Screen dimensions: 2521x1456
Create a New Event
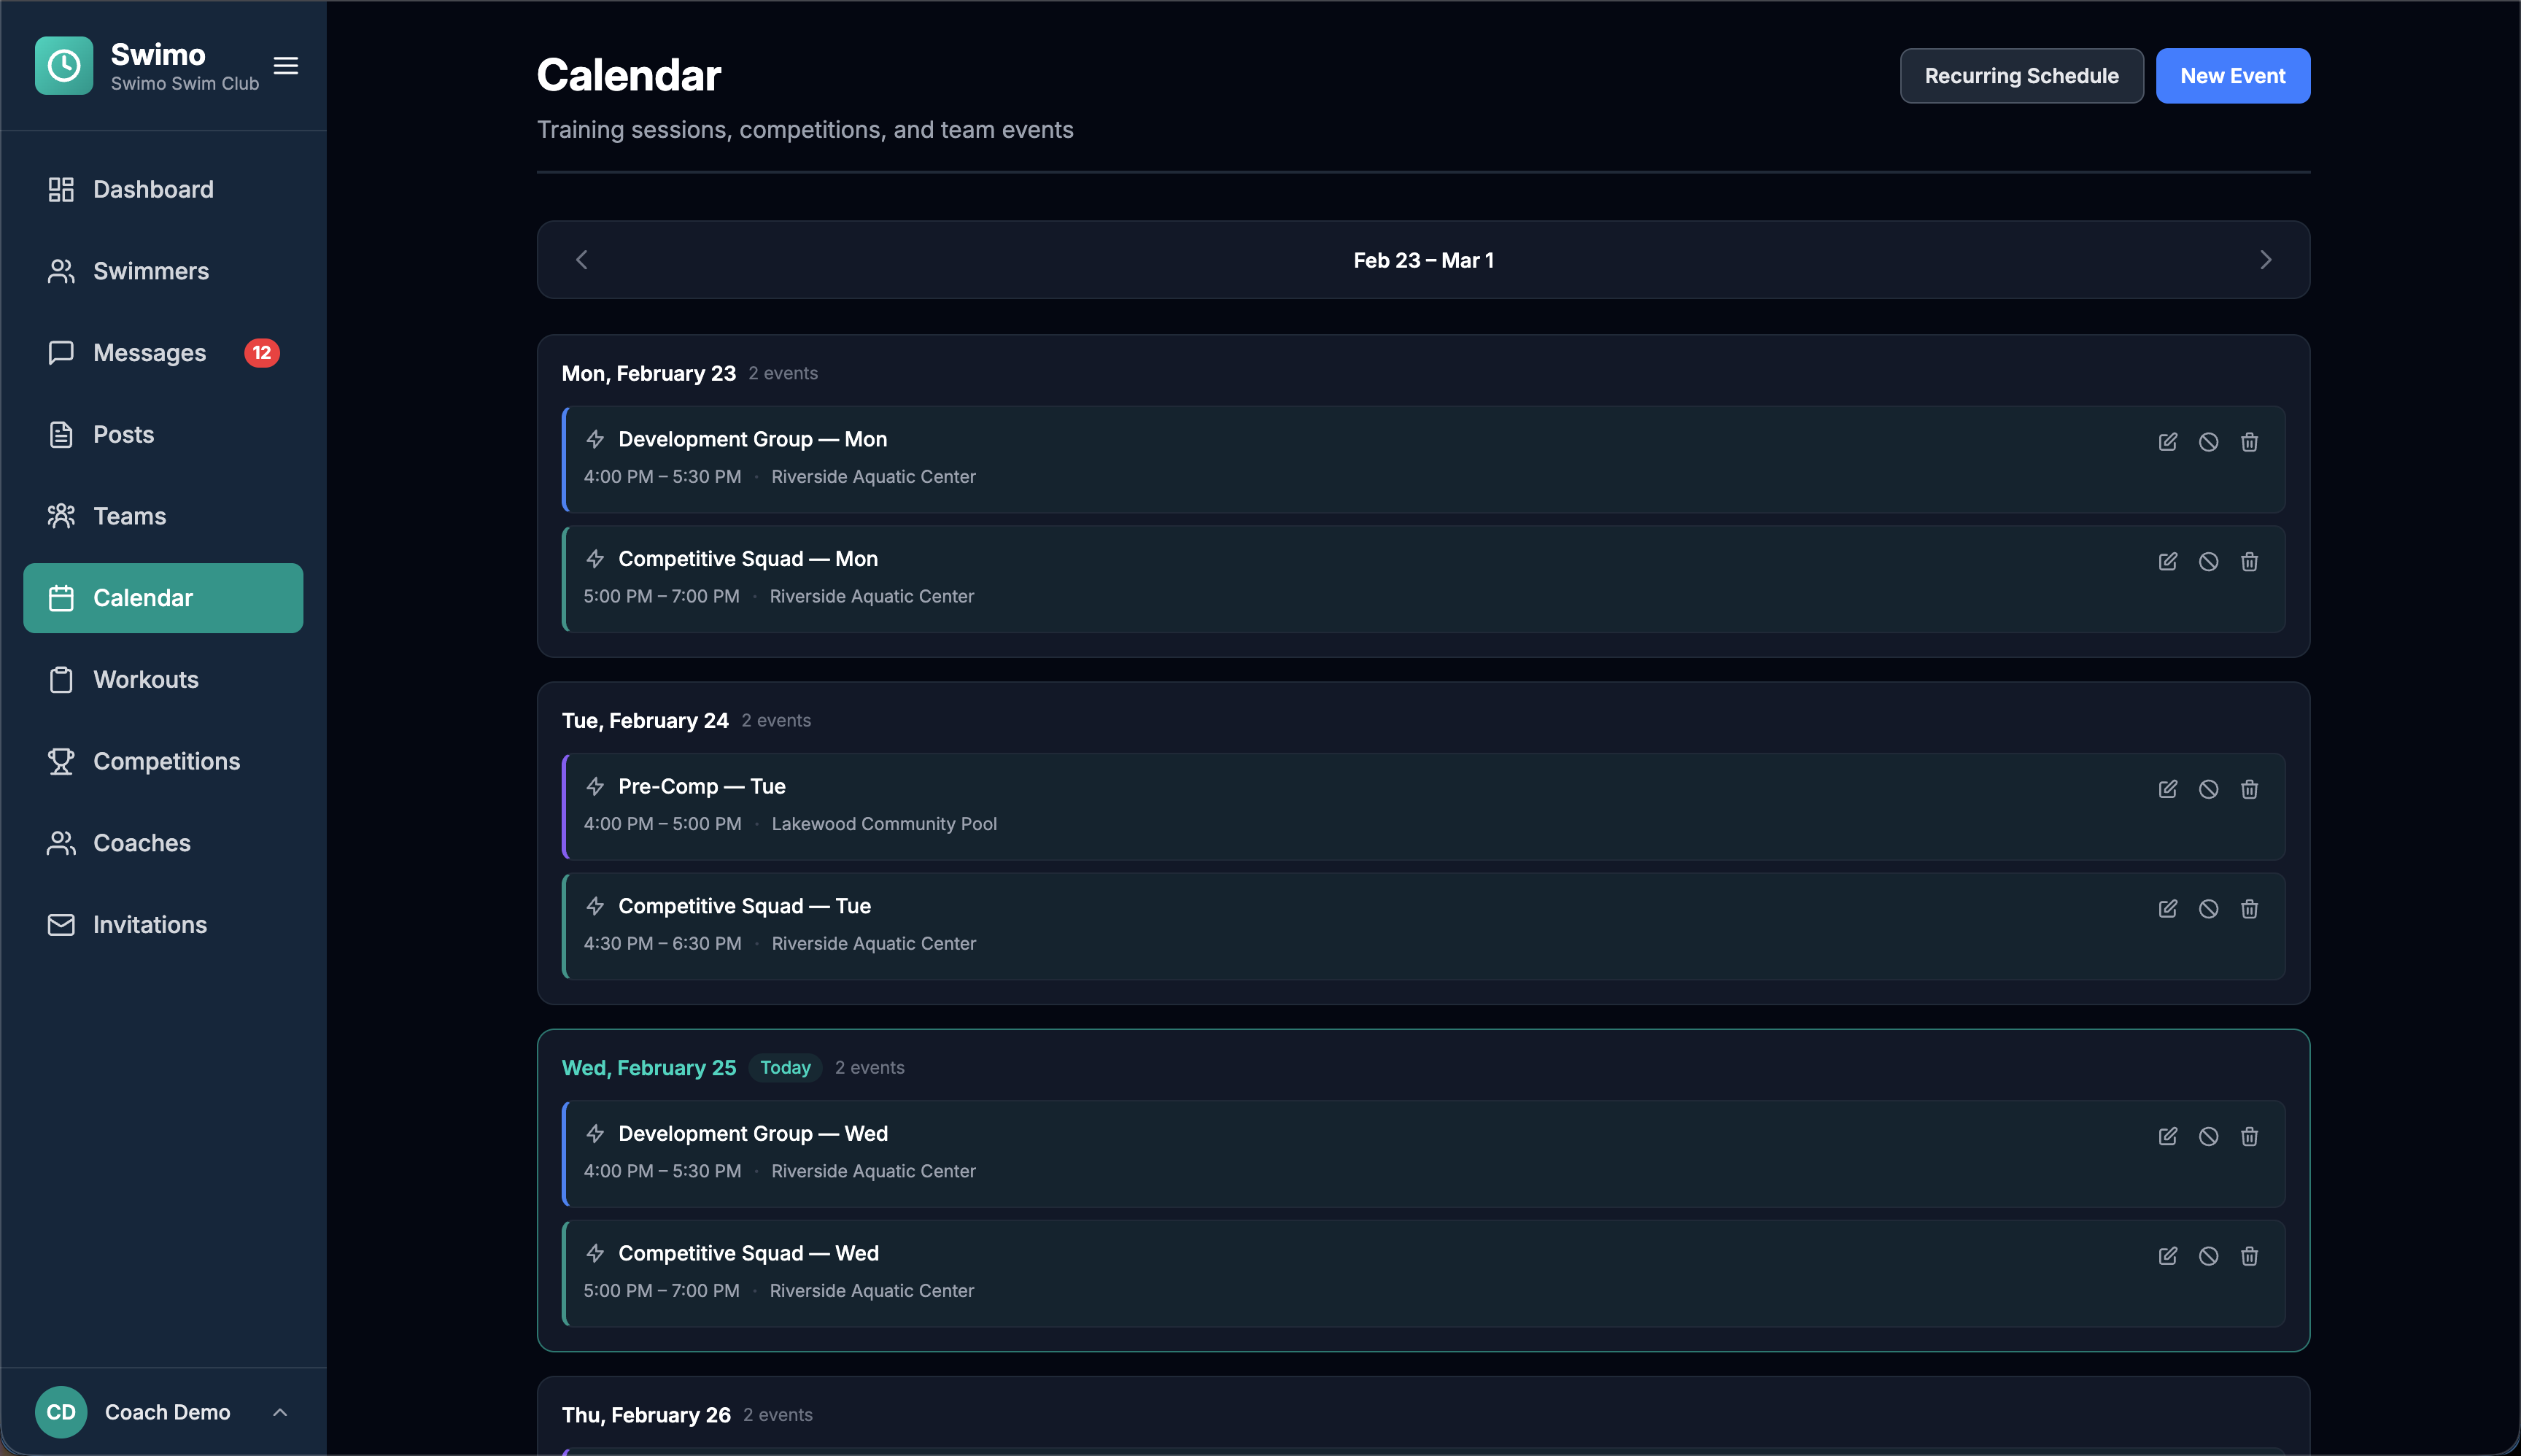(2233, 75)
